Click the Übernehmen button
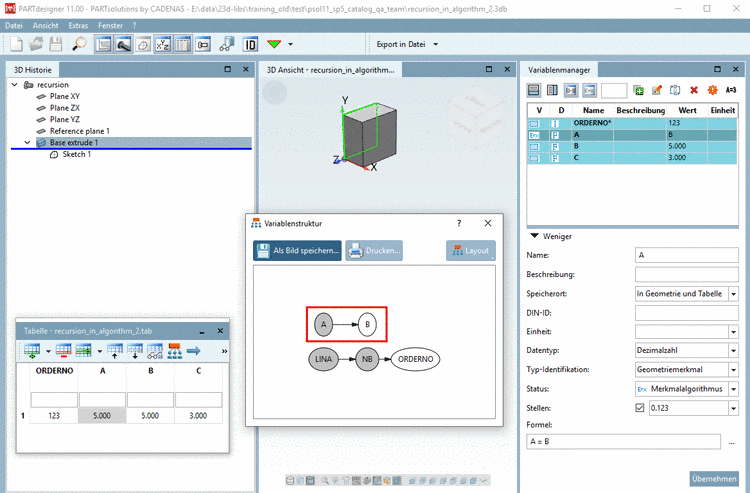The height and width of the screenshot is (493, 750). click(x=714, y=479)
